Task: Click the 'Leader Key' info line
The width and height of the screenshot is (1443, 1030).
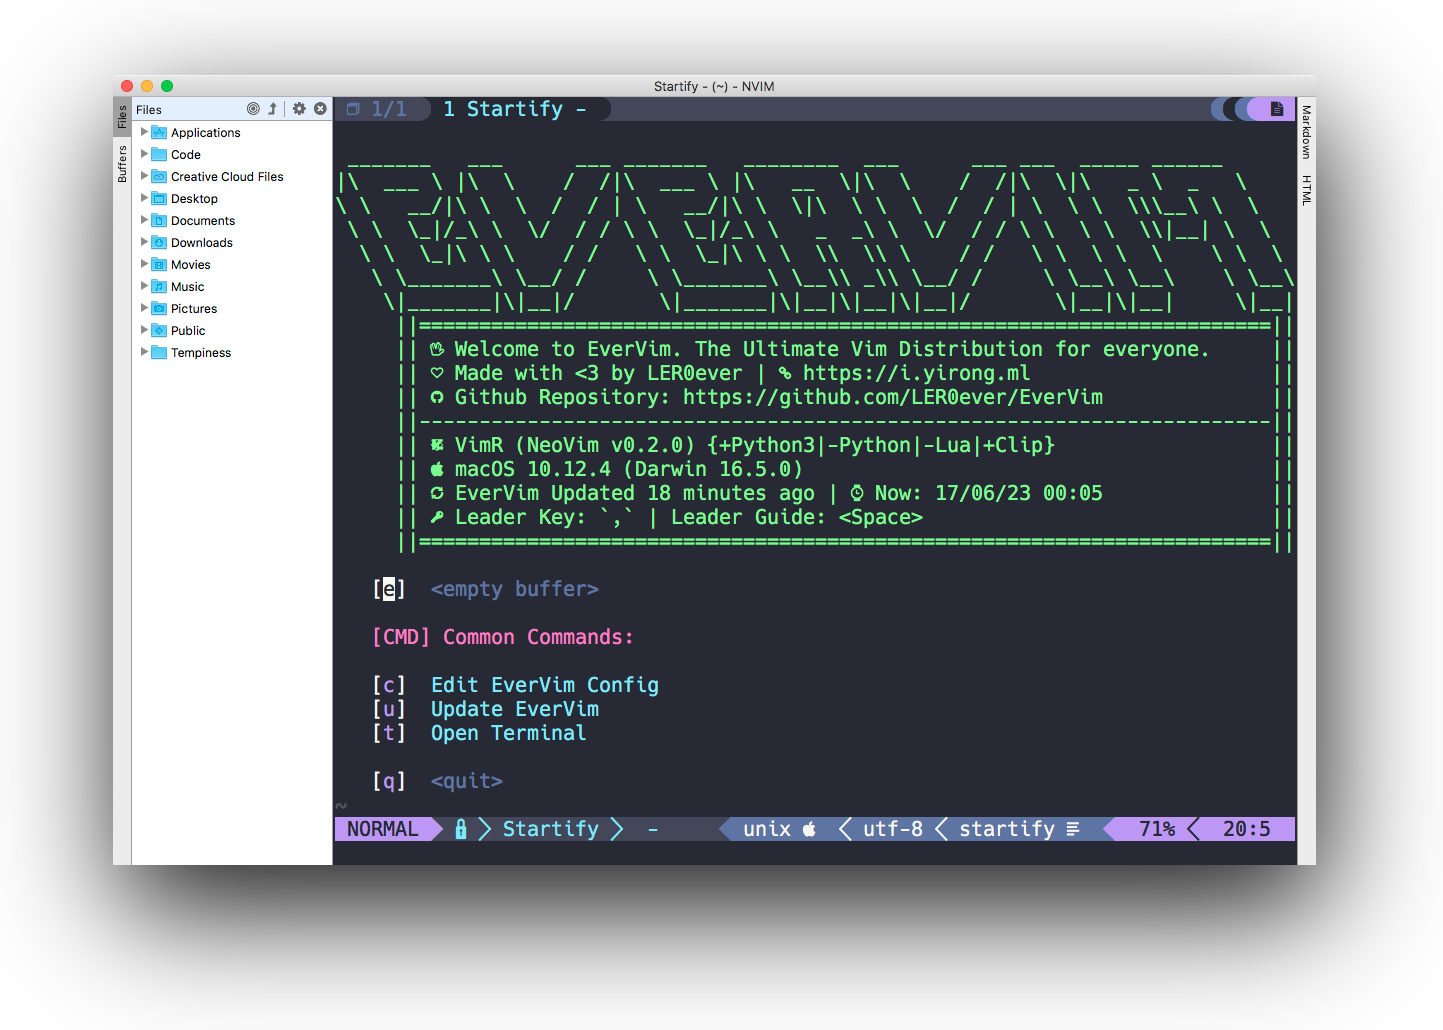Action: [x=677, y=517]
